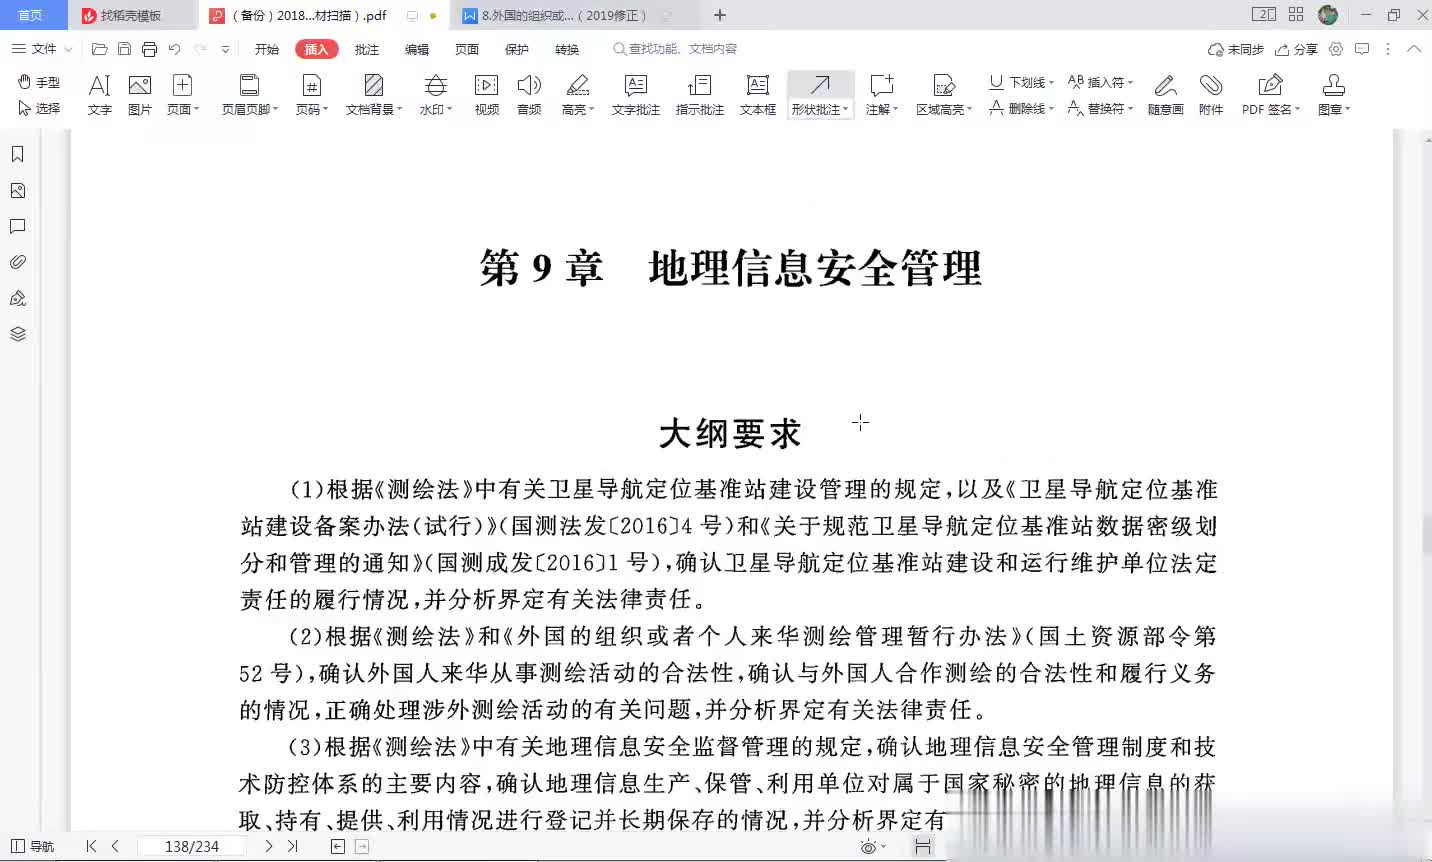Go to the next page arrow
Viewport: 1432px width, 862px height.
pos(268,846)
